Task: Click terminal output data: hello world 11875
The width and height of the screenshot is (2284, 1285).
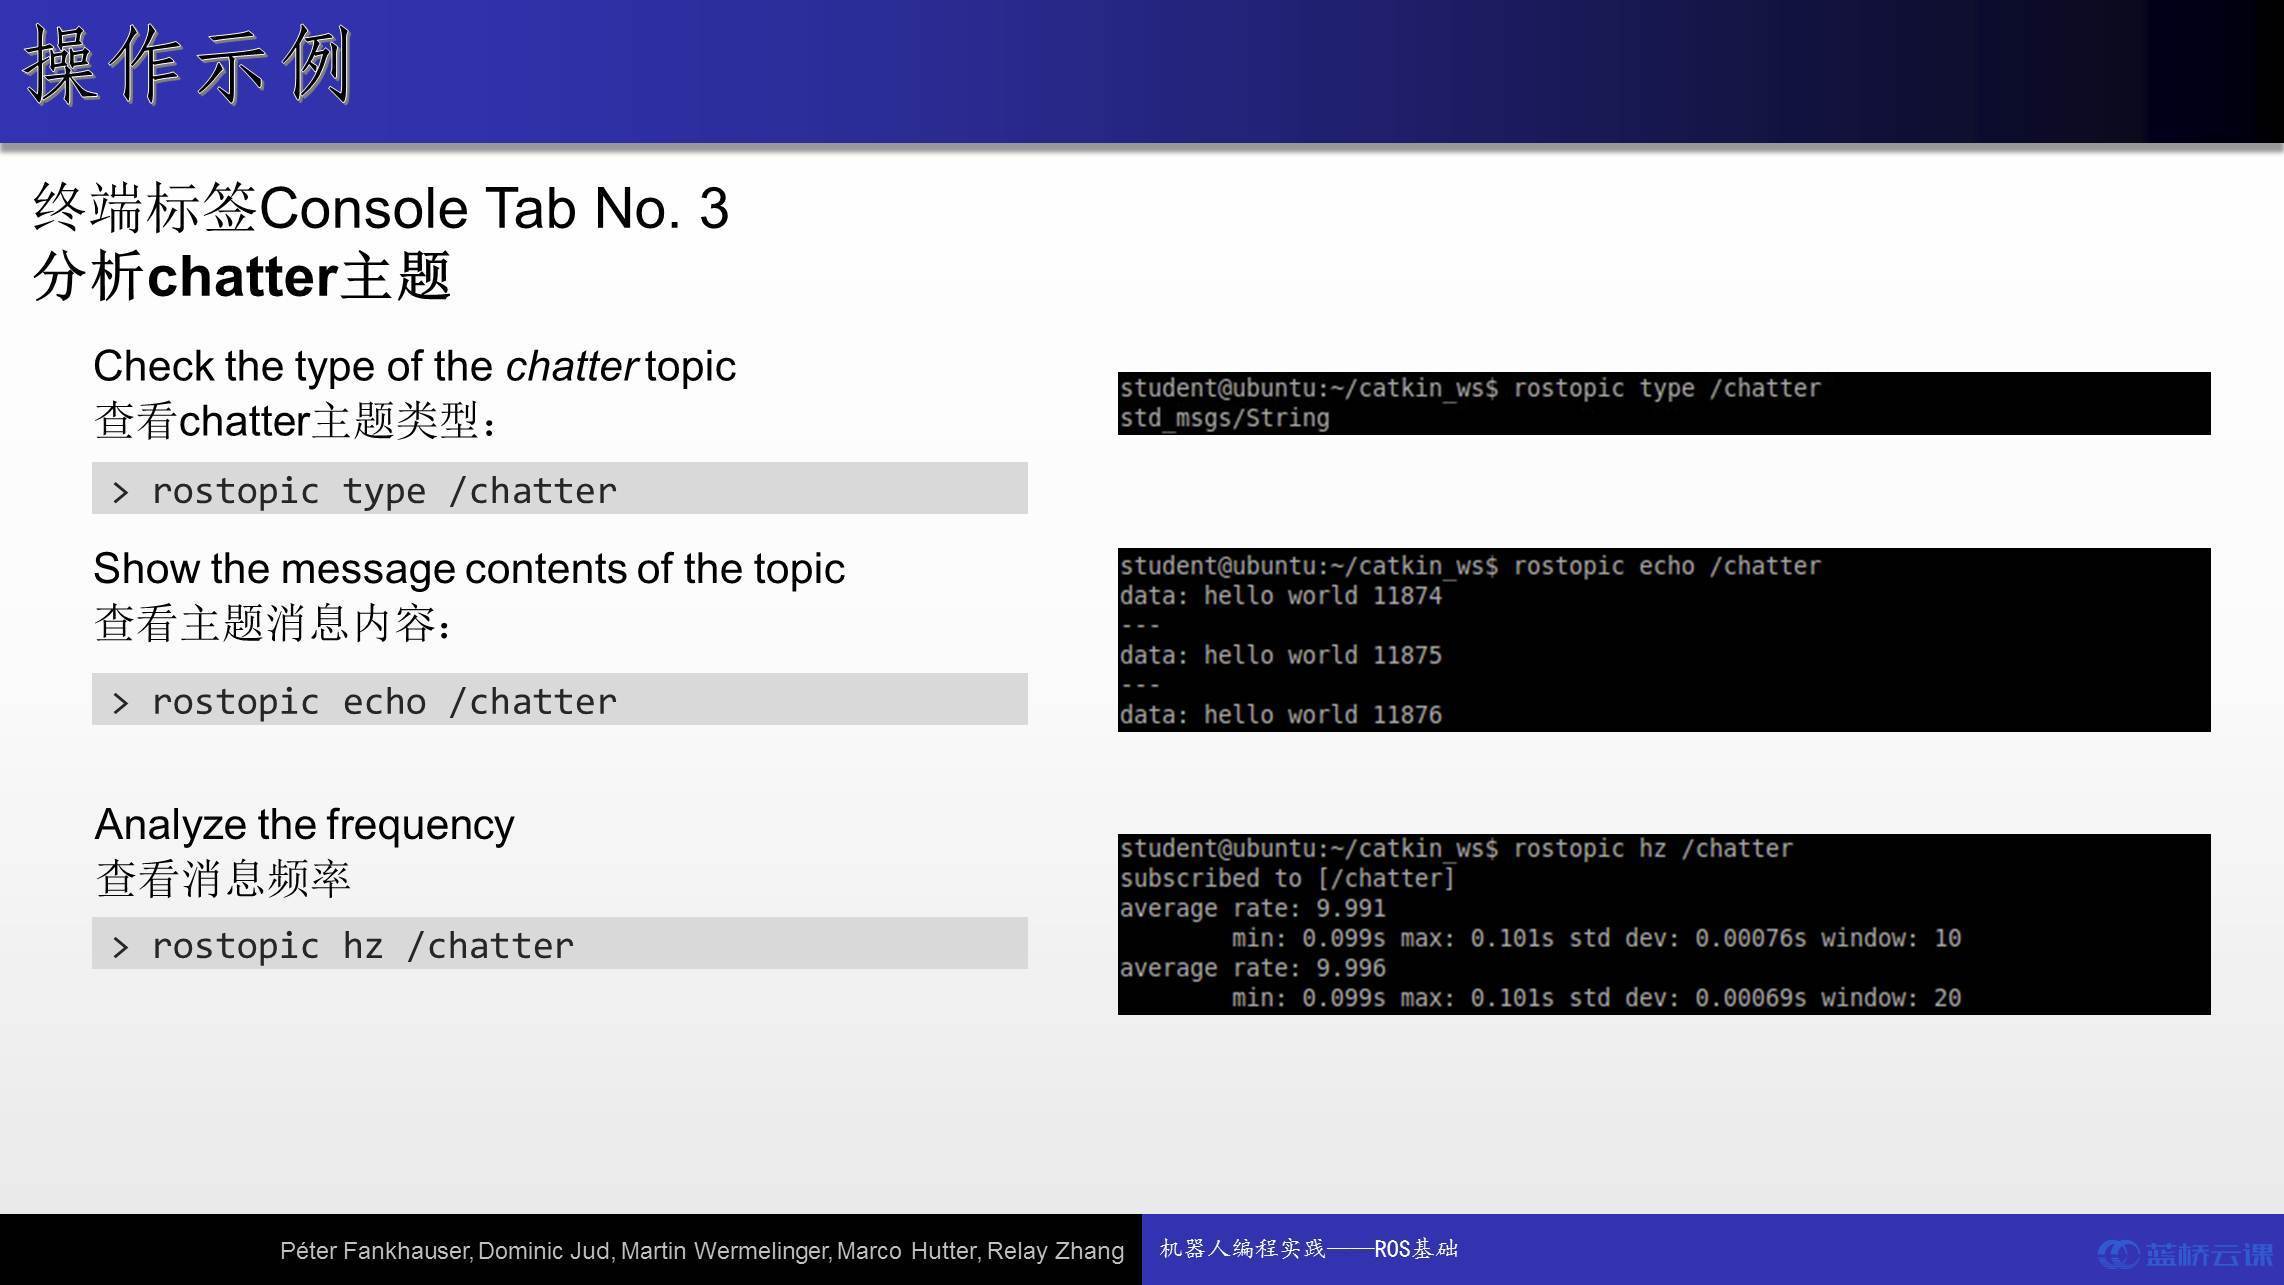Action: click(x=1280, y=655)
